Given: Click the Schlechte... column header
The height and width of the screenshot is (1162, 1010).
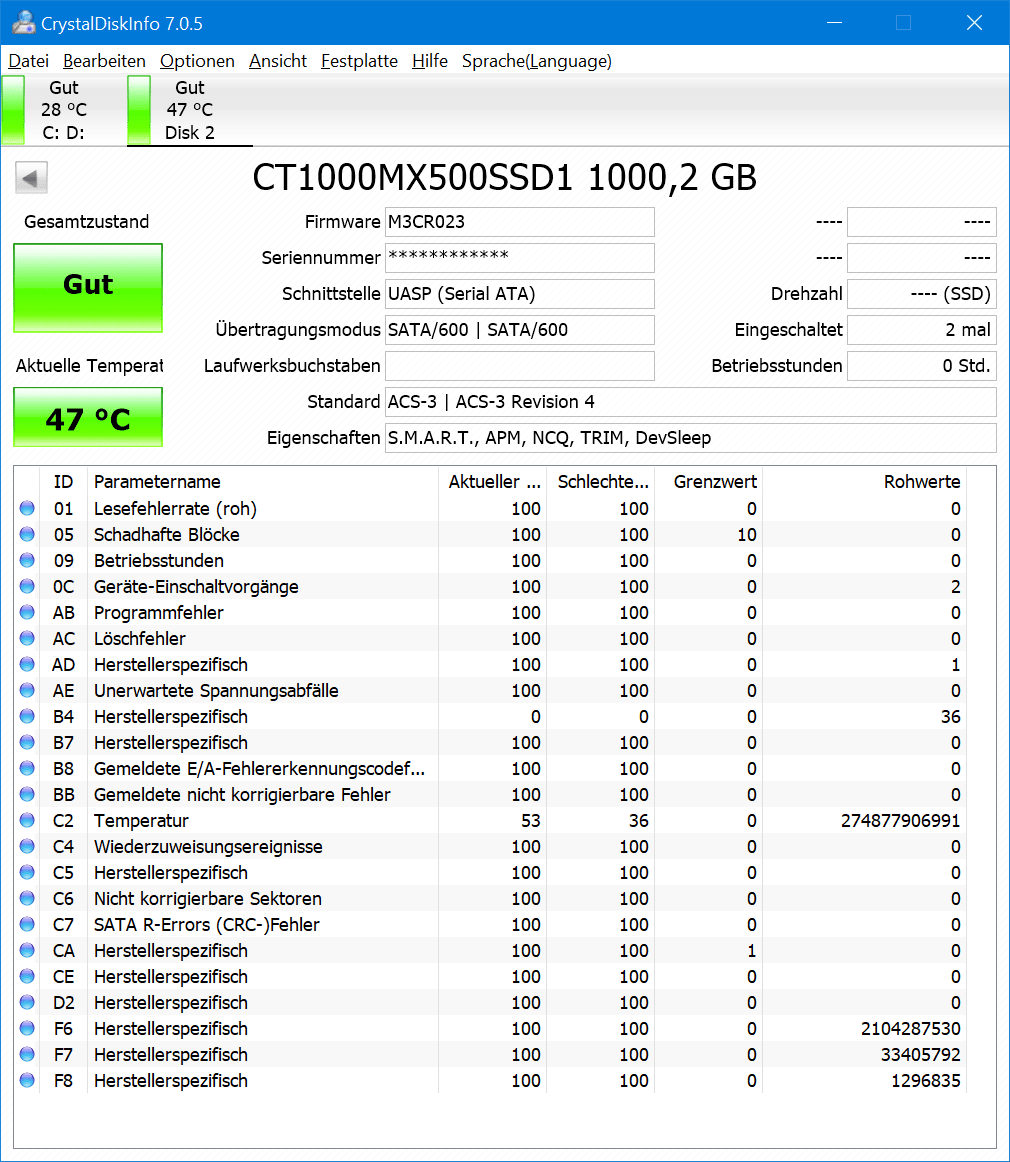Looking at the screenshot, I should tap(600, 482).
